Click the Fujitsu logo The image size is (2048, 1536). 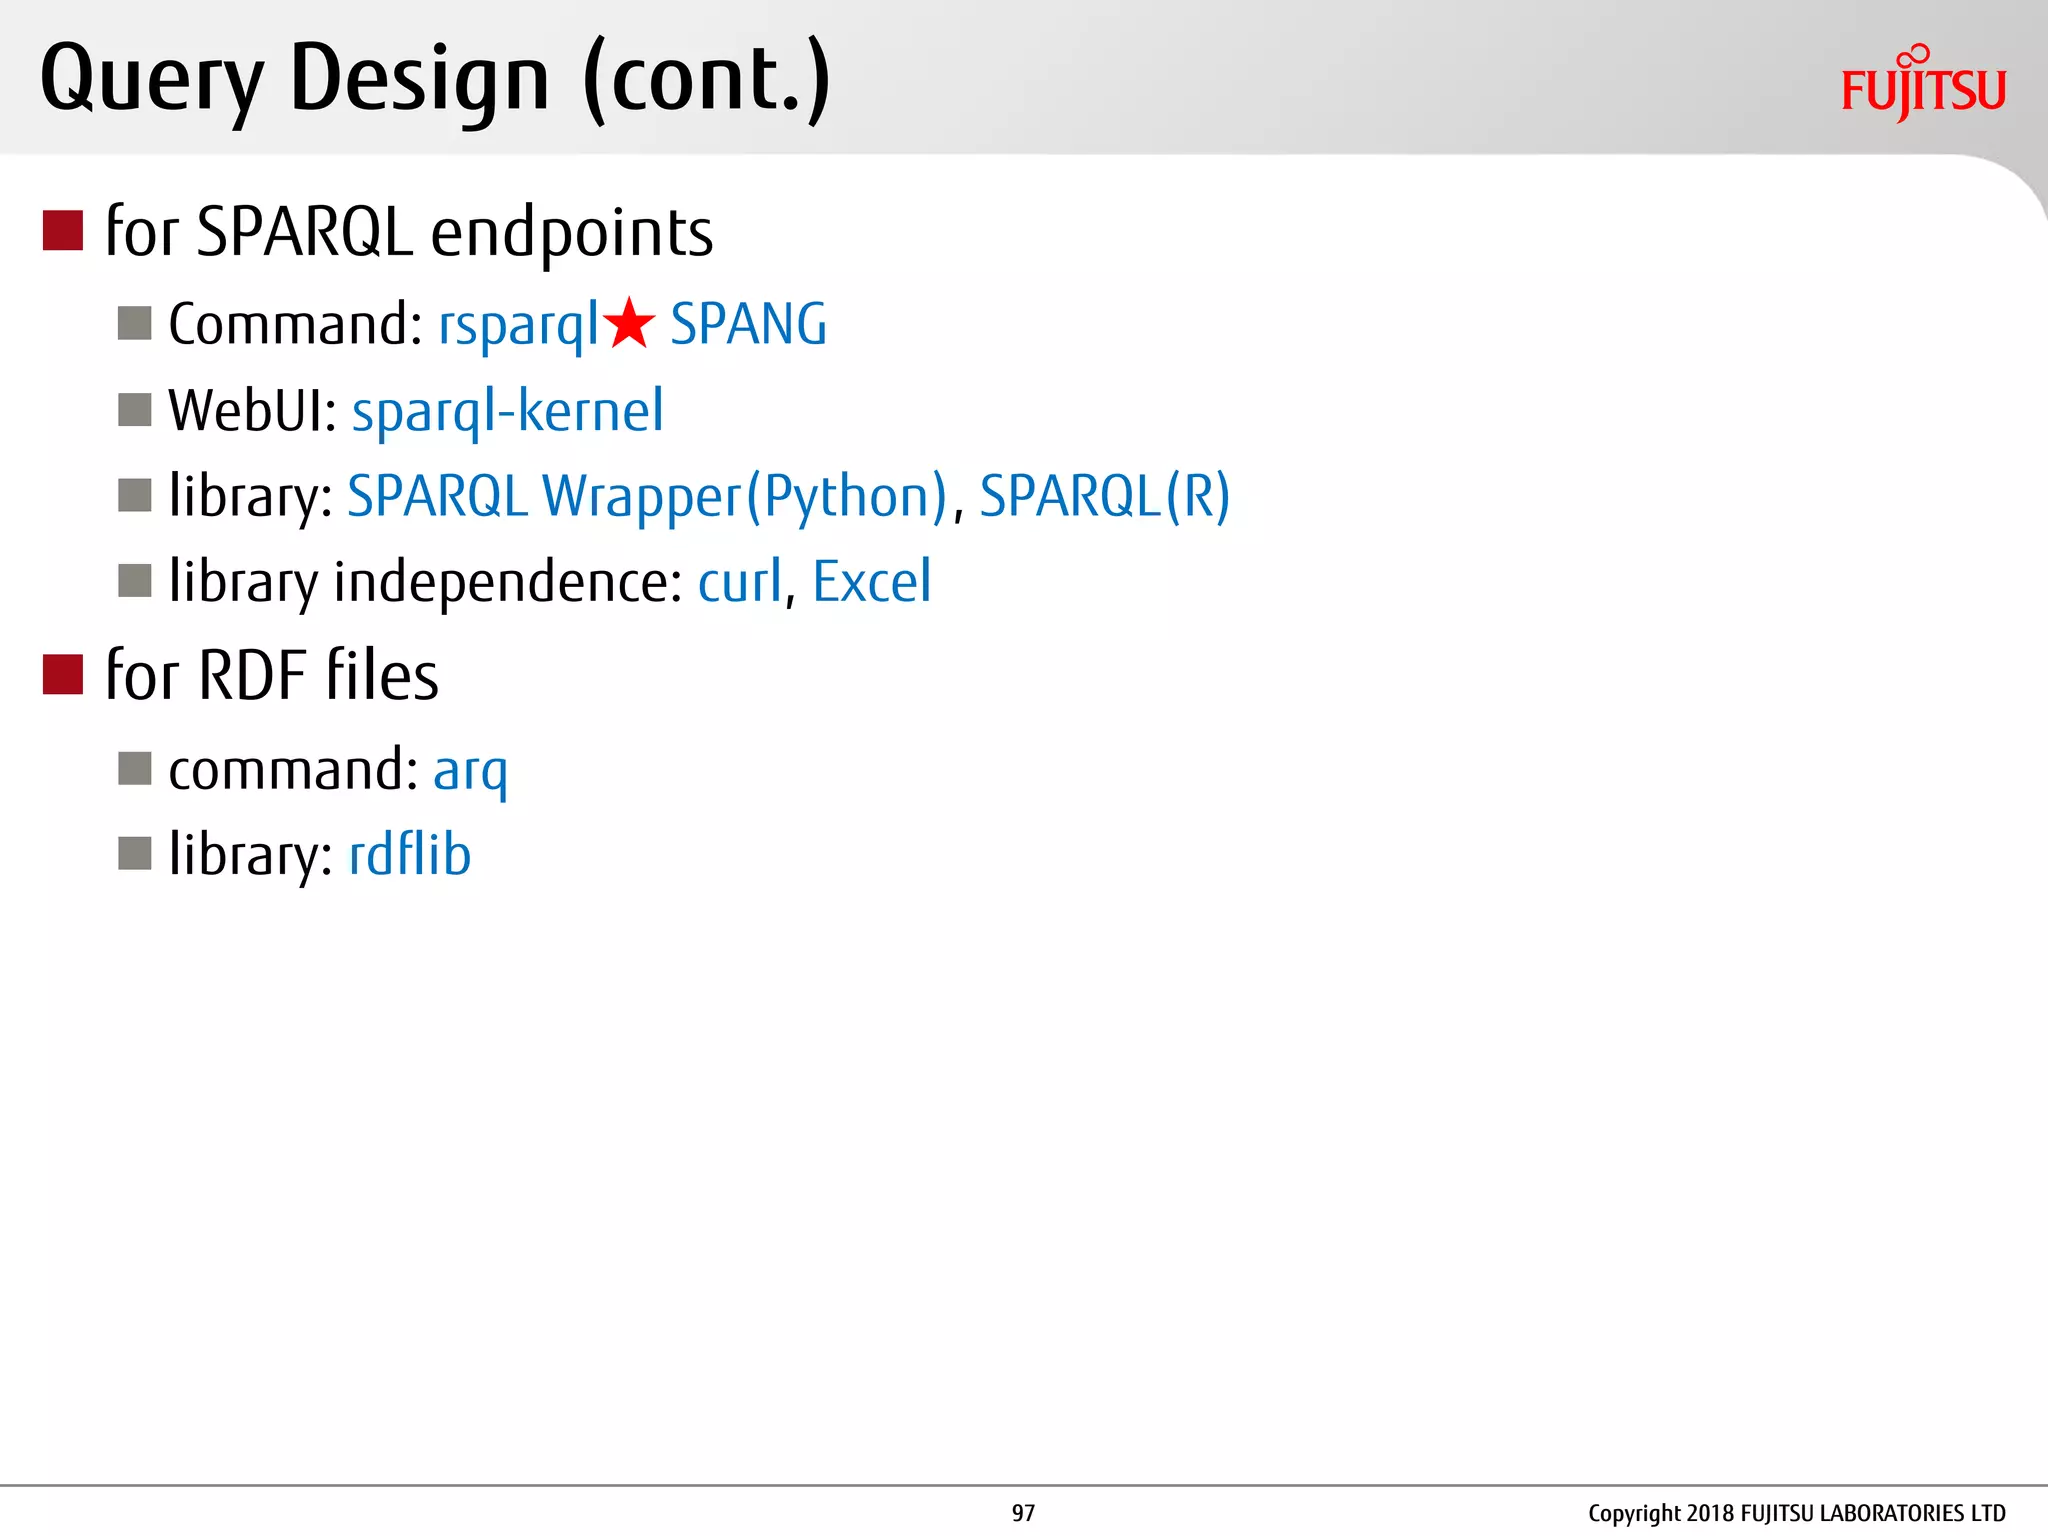coord(1924,83)
